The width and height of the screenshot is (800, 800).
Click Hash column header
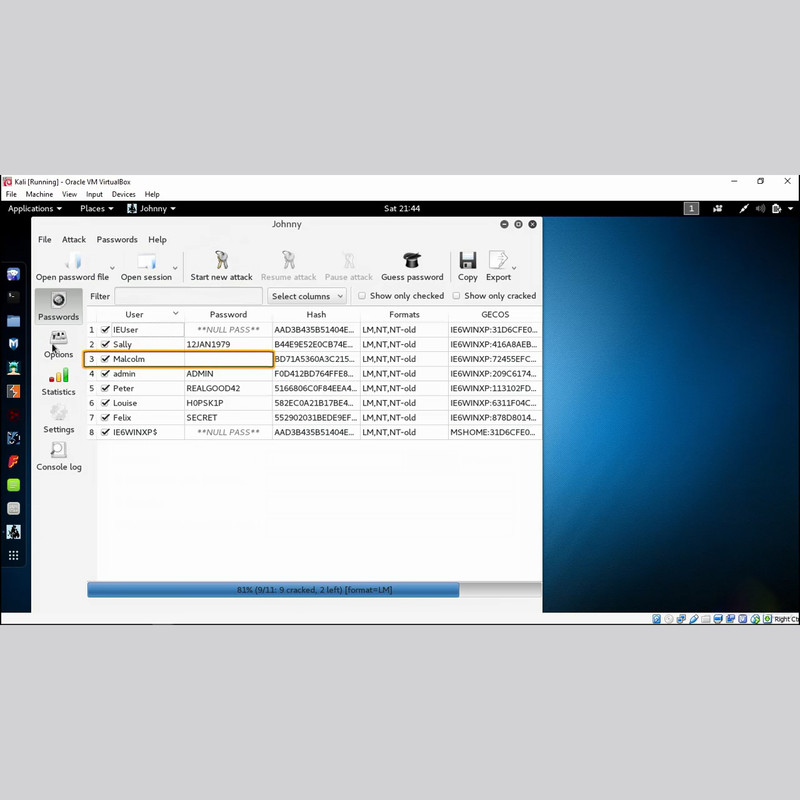[316, 314]
